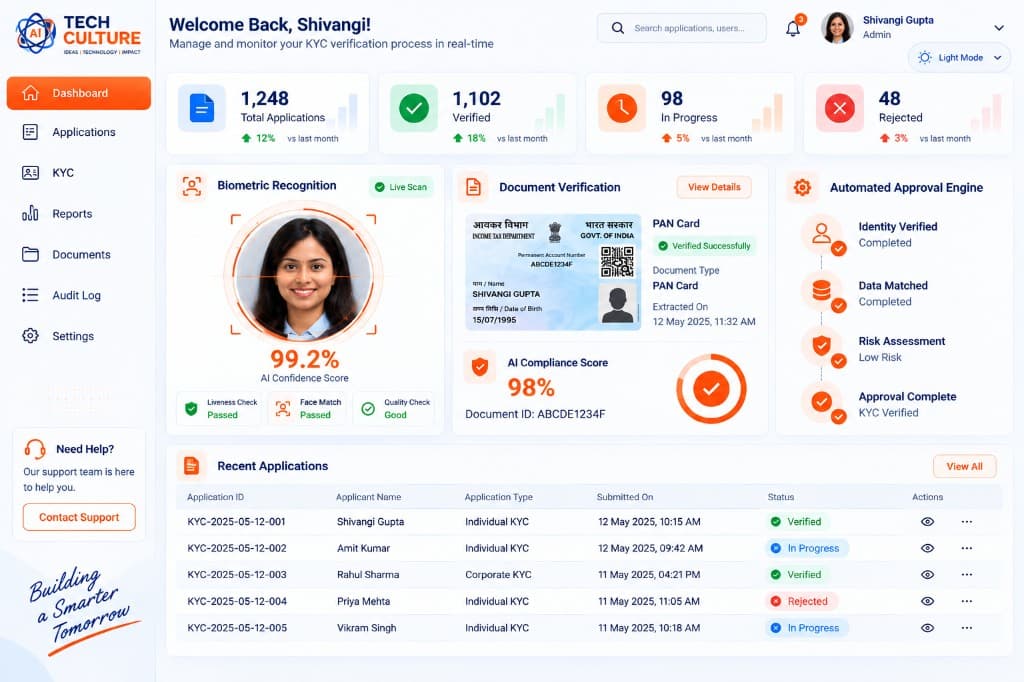Viewport: 1024px width, 682px height.
Task: Click the Automated Approval Engine gear icon
Action: click(x=803, y=187)
